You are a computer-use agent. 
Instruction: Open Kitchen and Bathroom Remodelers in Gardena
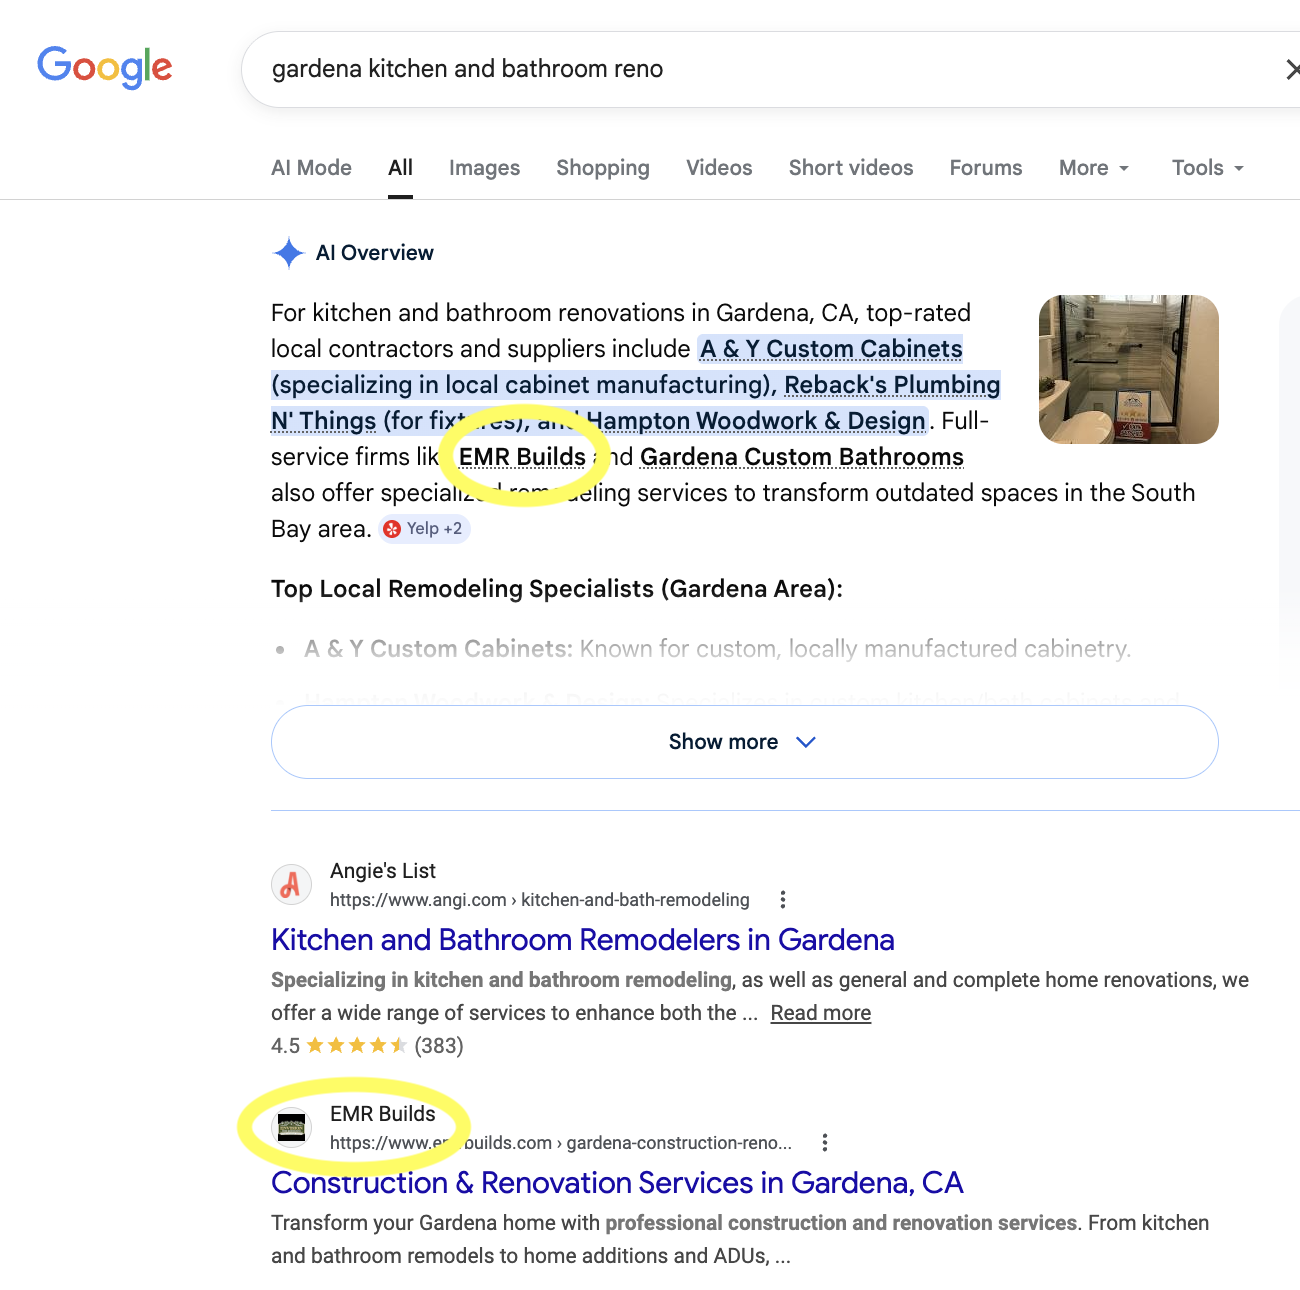(x=583, y=940)
